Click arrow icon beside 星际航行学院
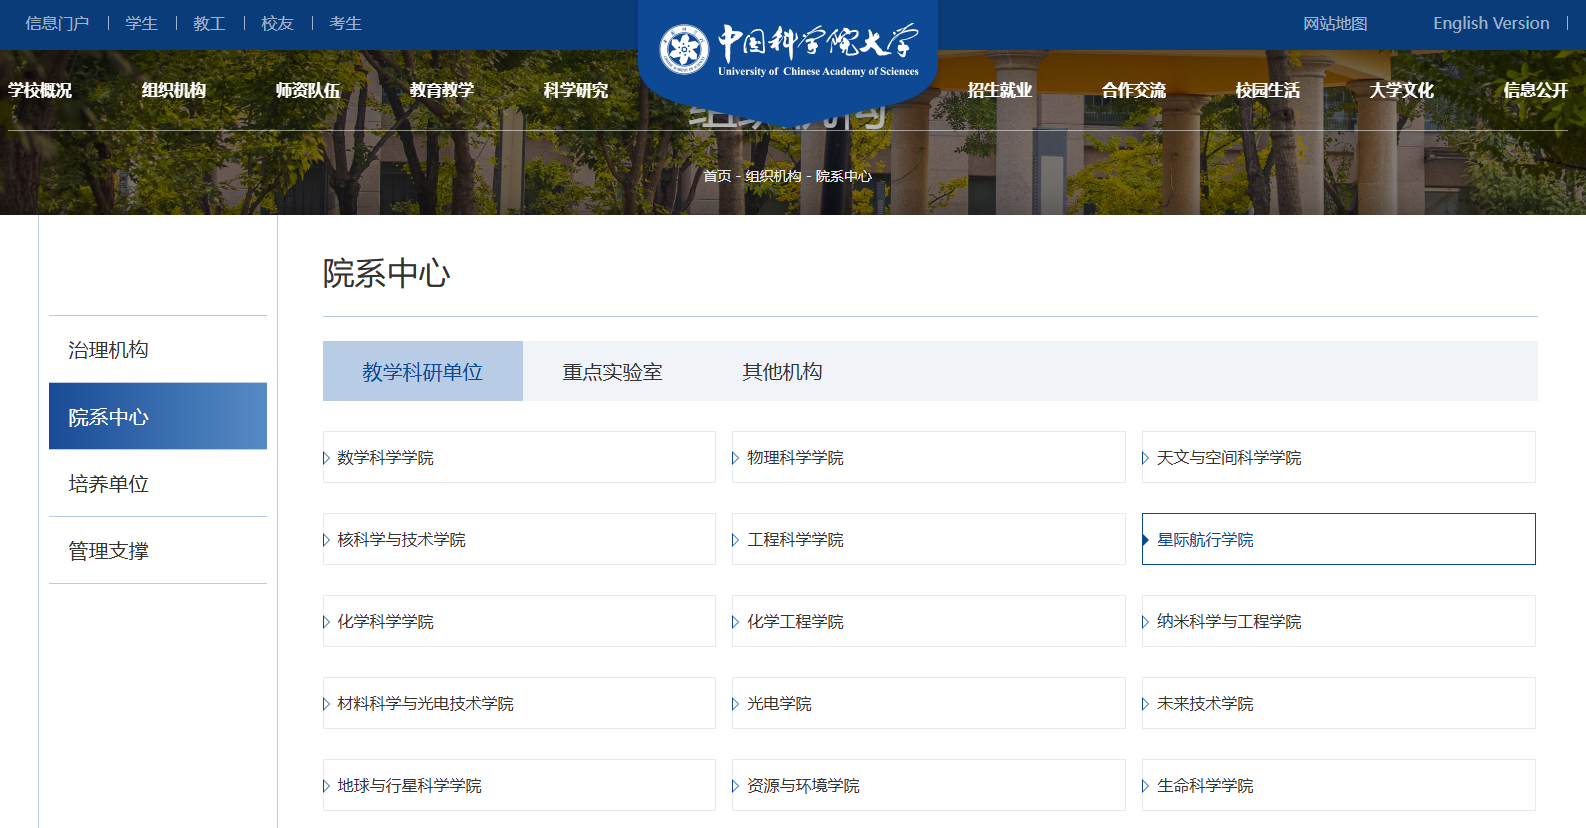Screen dimensions: 1586x828 point(1145,540)
